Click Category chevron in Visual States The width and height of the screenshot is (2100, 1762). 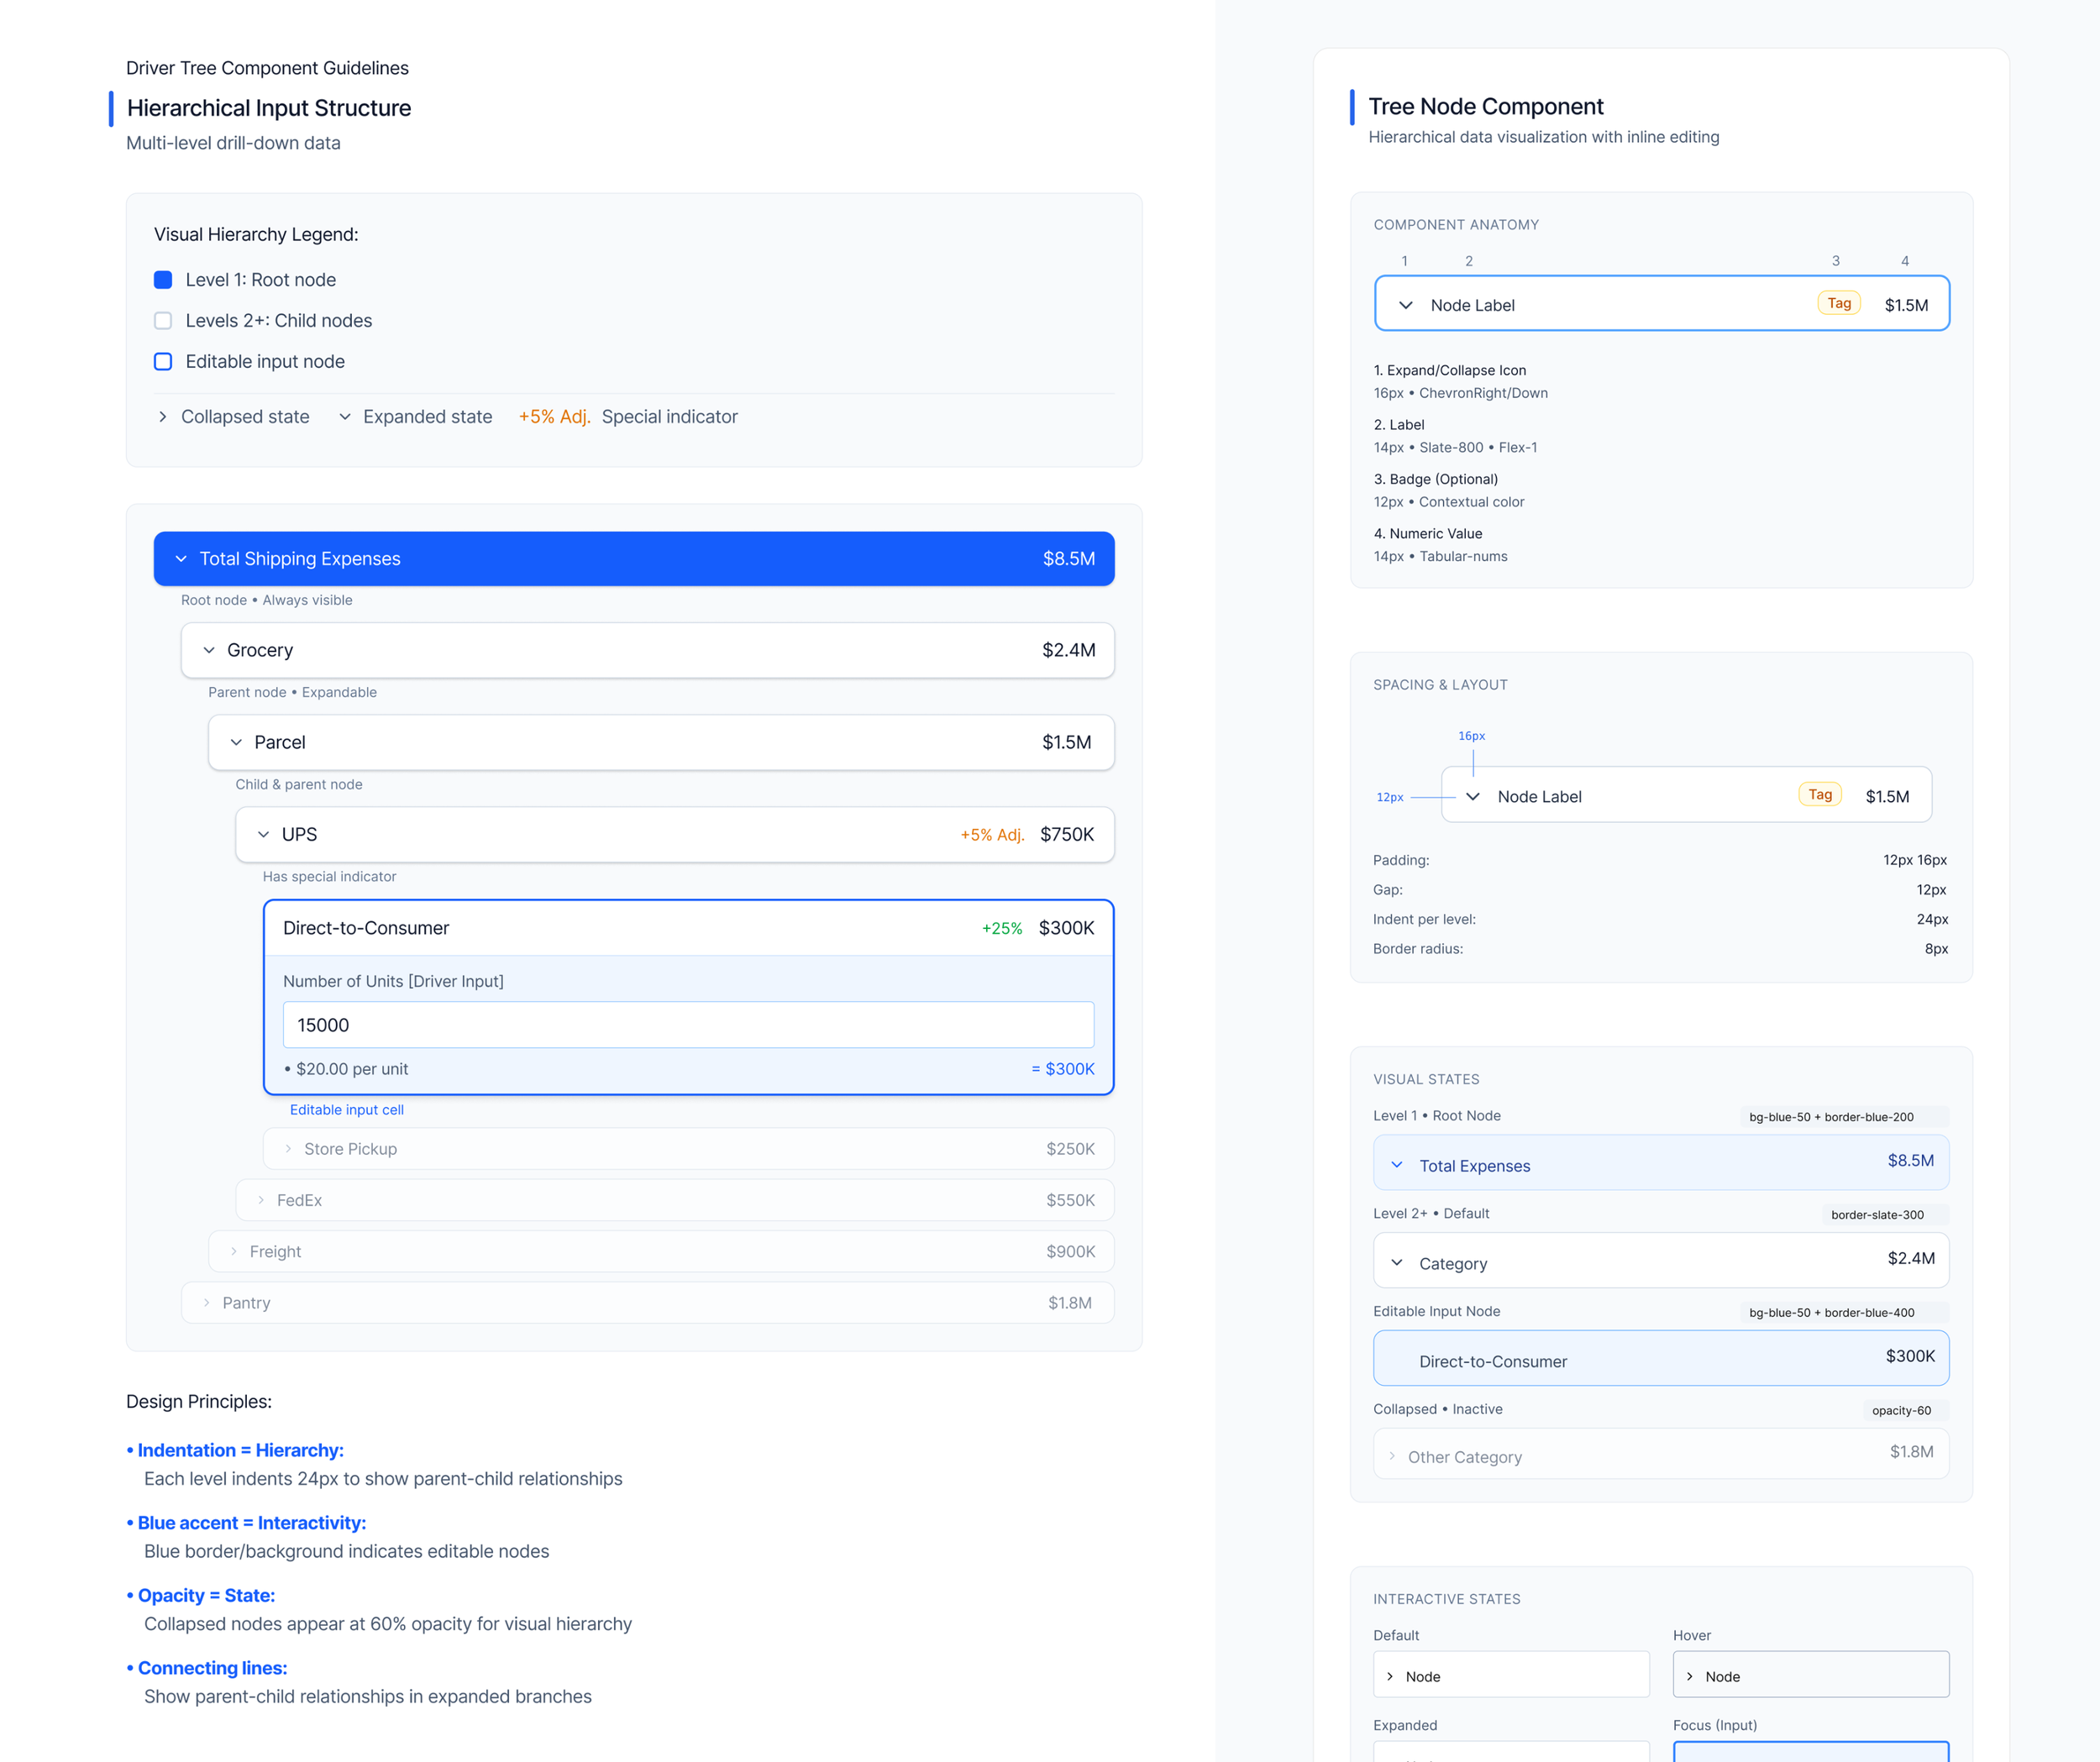tap(1396, 1263)
